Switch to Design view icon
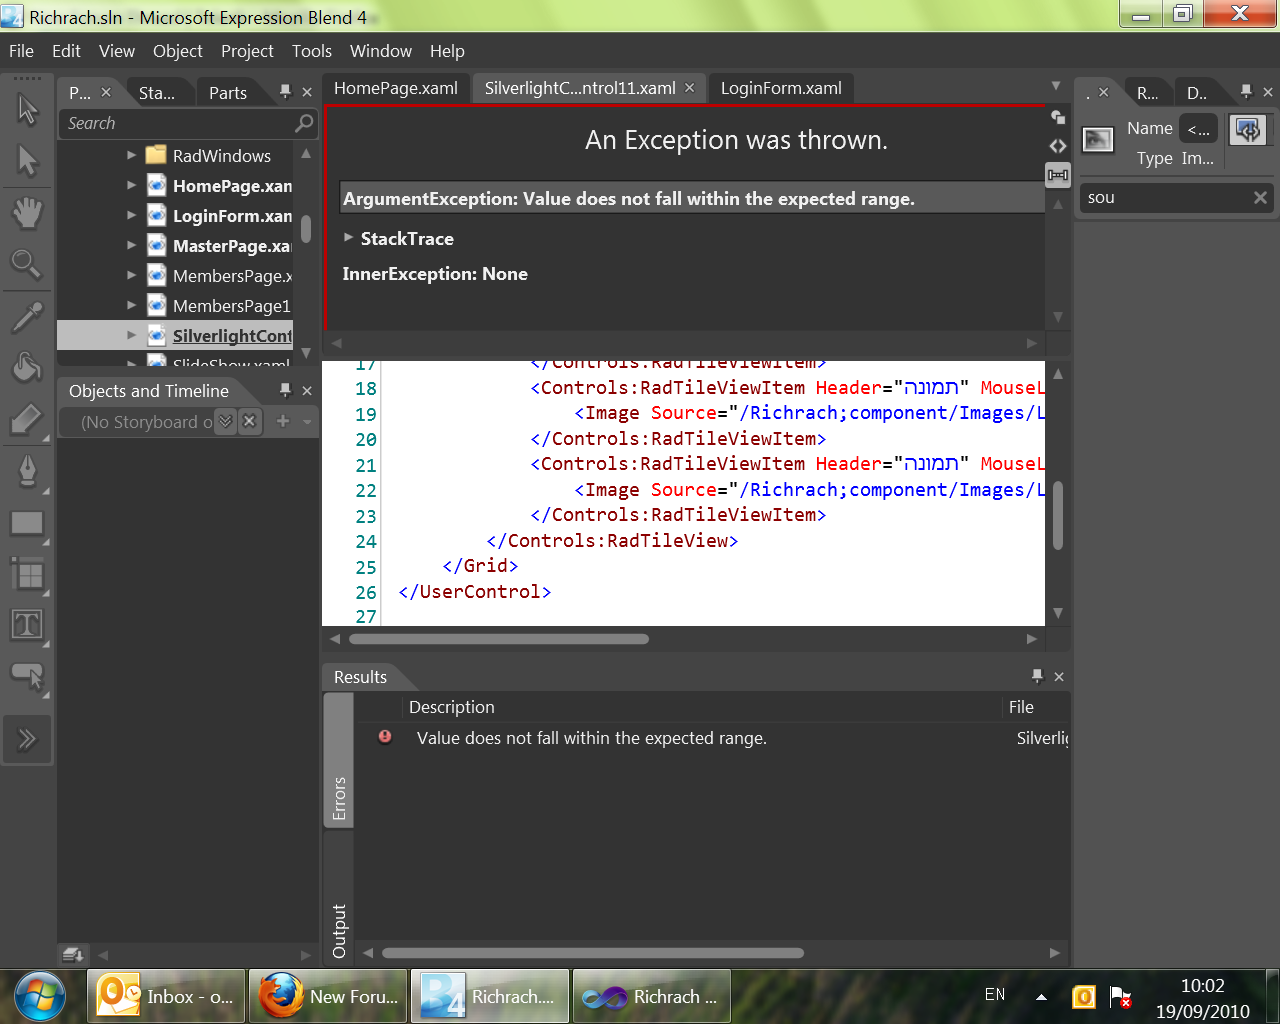 pyautogui.click(x=1058, y=117)
